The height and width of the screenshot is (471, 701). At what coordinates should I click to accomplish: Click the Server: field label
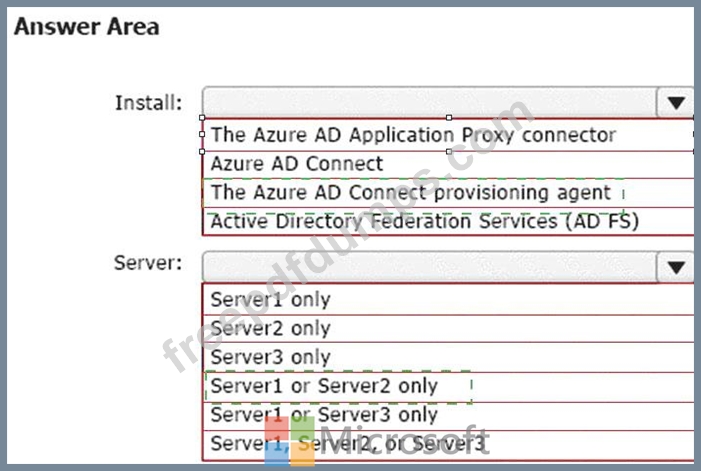click(x=148, y=264)
